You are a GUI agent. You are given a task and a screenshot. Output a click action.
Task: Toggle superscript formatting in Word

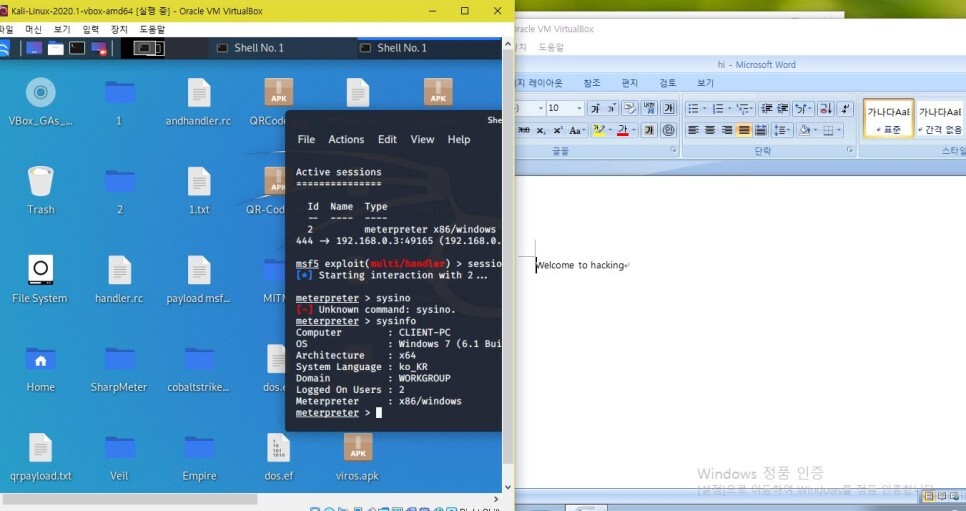point(558,130)
